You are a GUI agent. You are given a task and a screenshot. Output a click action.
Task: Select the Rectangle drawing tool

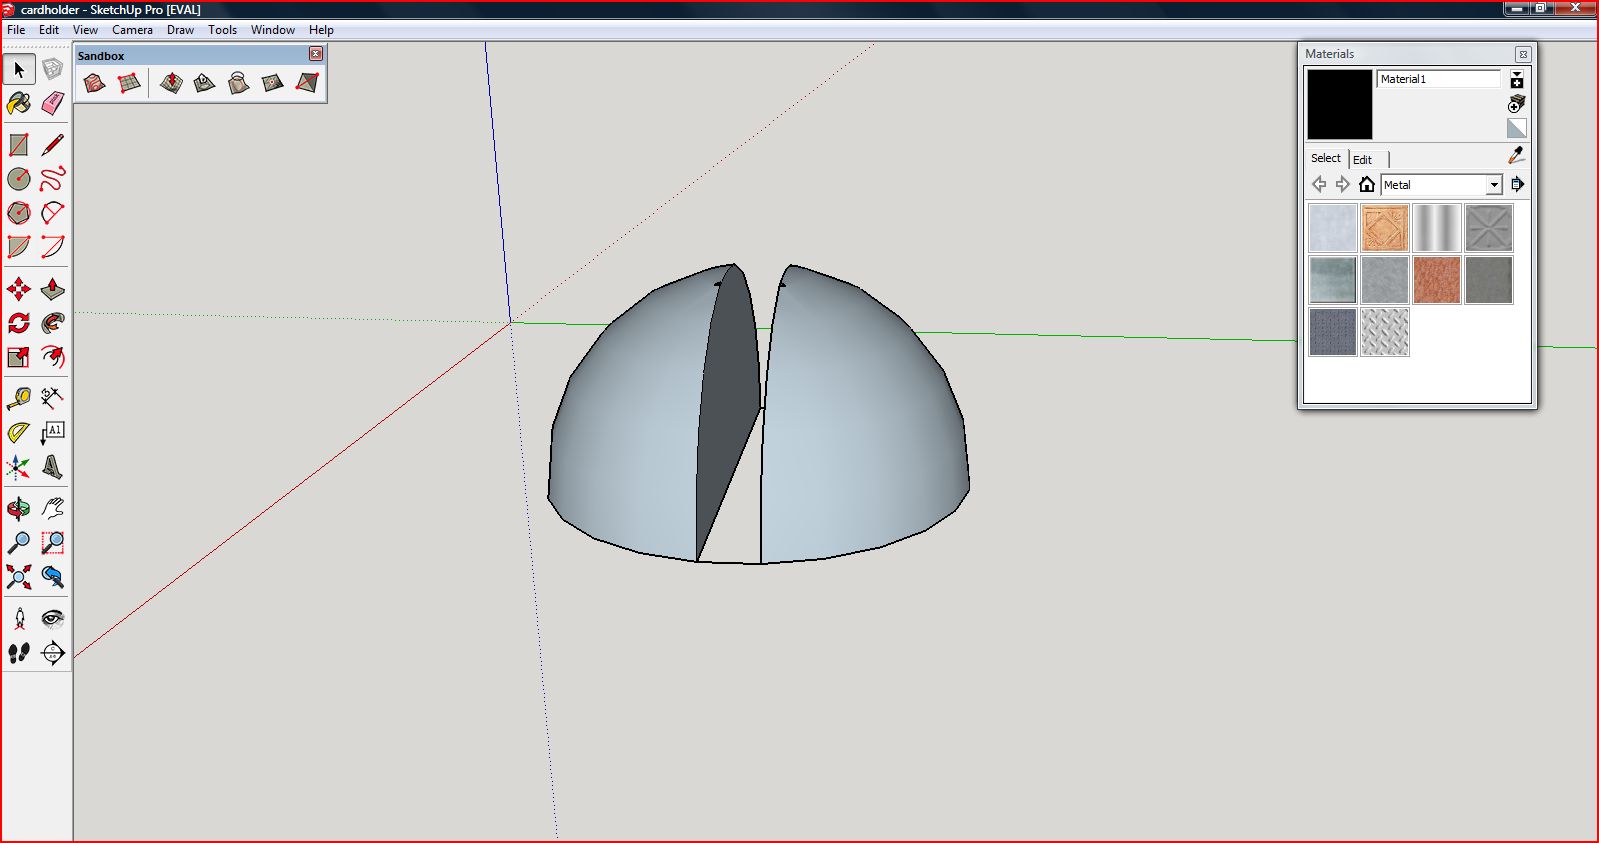[19, 145]
